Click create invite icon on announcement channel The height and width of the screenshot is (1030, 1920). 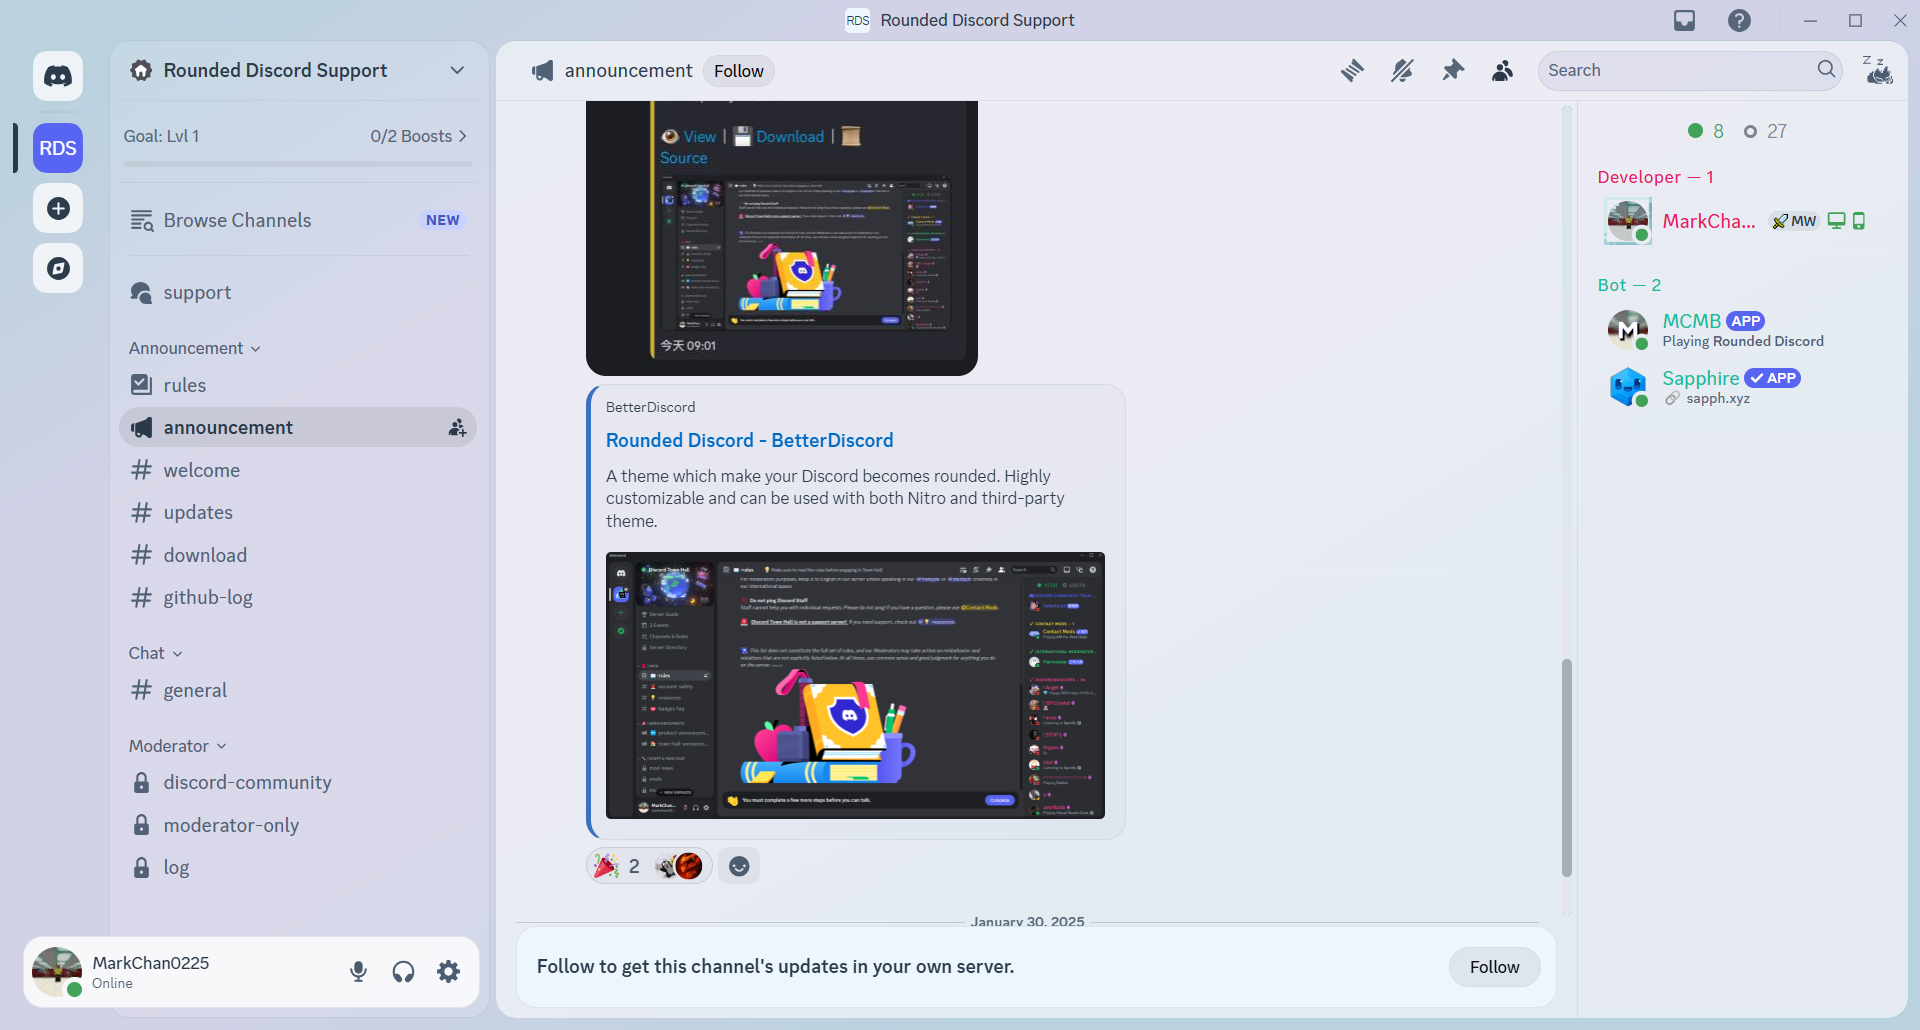point(456,427)
